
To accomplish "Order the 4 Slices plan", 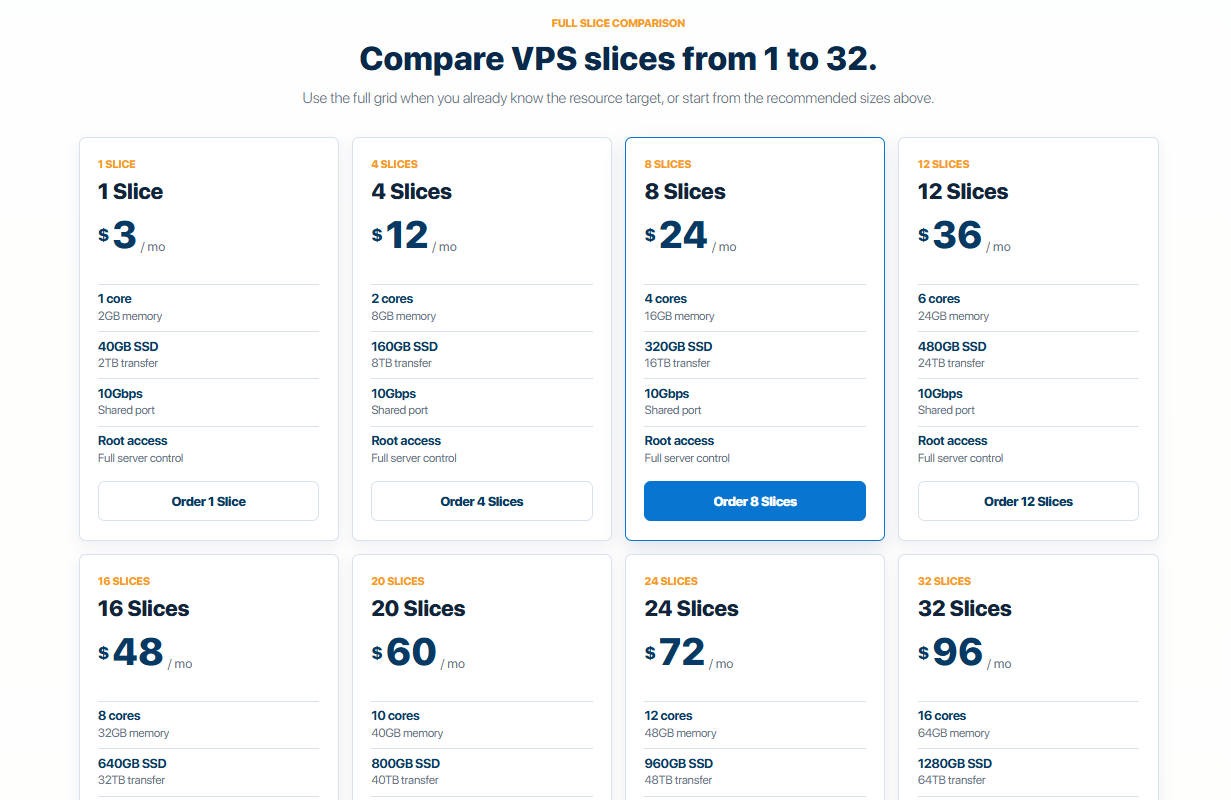I will [481, 501].
